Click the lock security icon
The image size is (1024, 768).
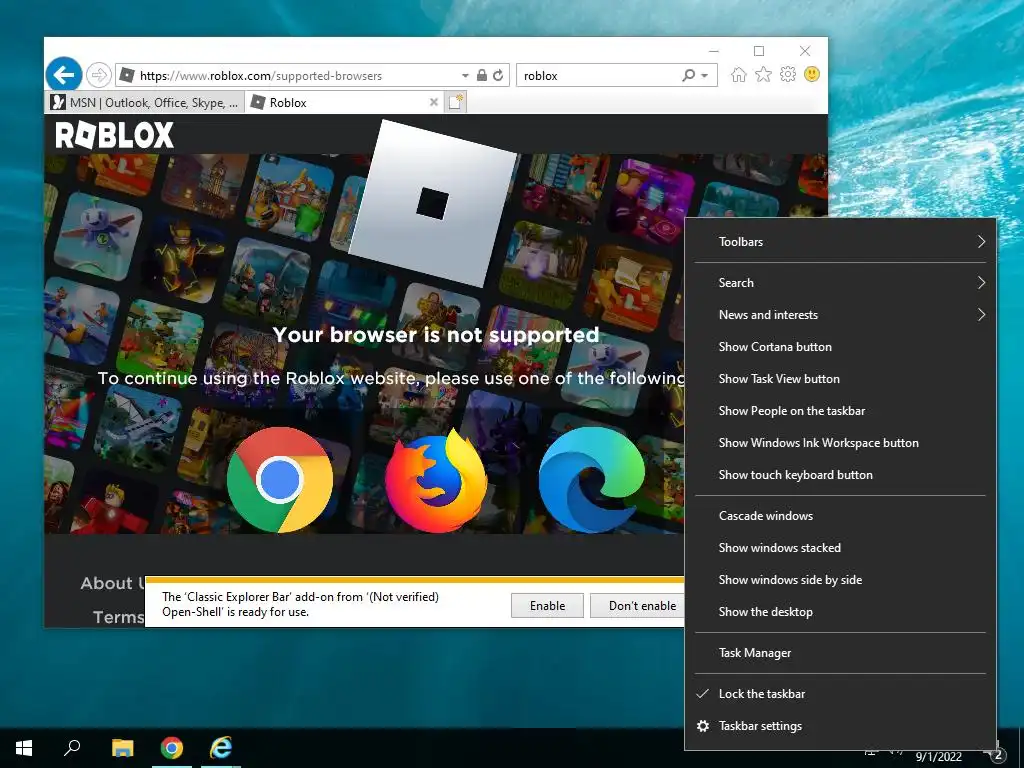coord(482,75)
